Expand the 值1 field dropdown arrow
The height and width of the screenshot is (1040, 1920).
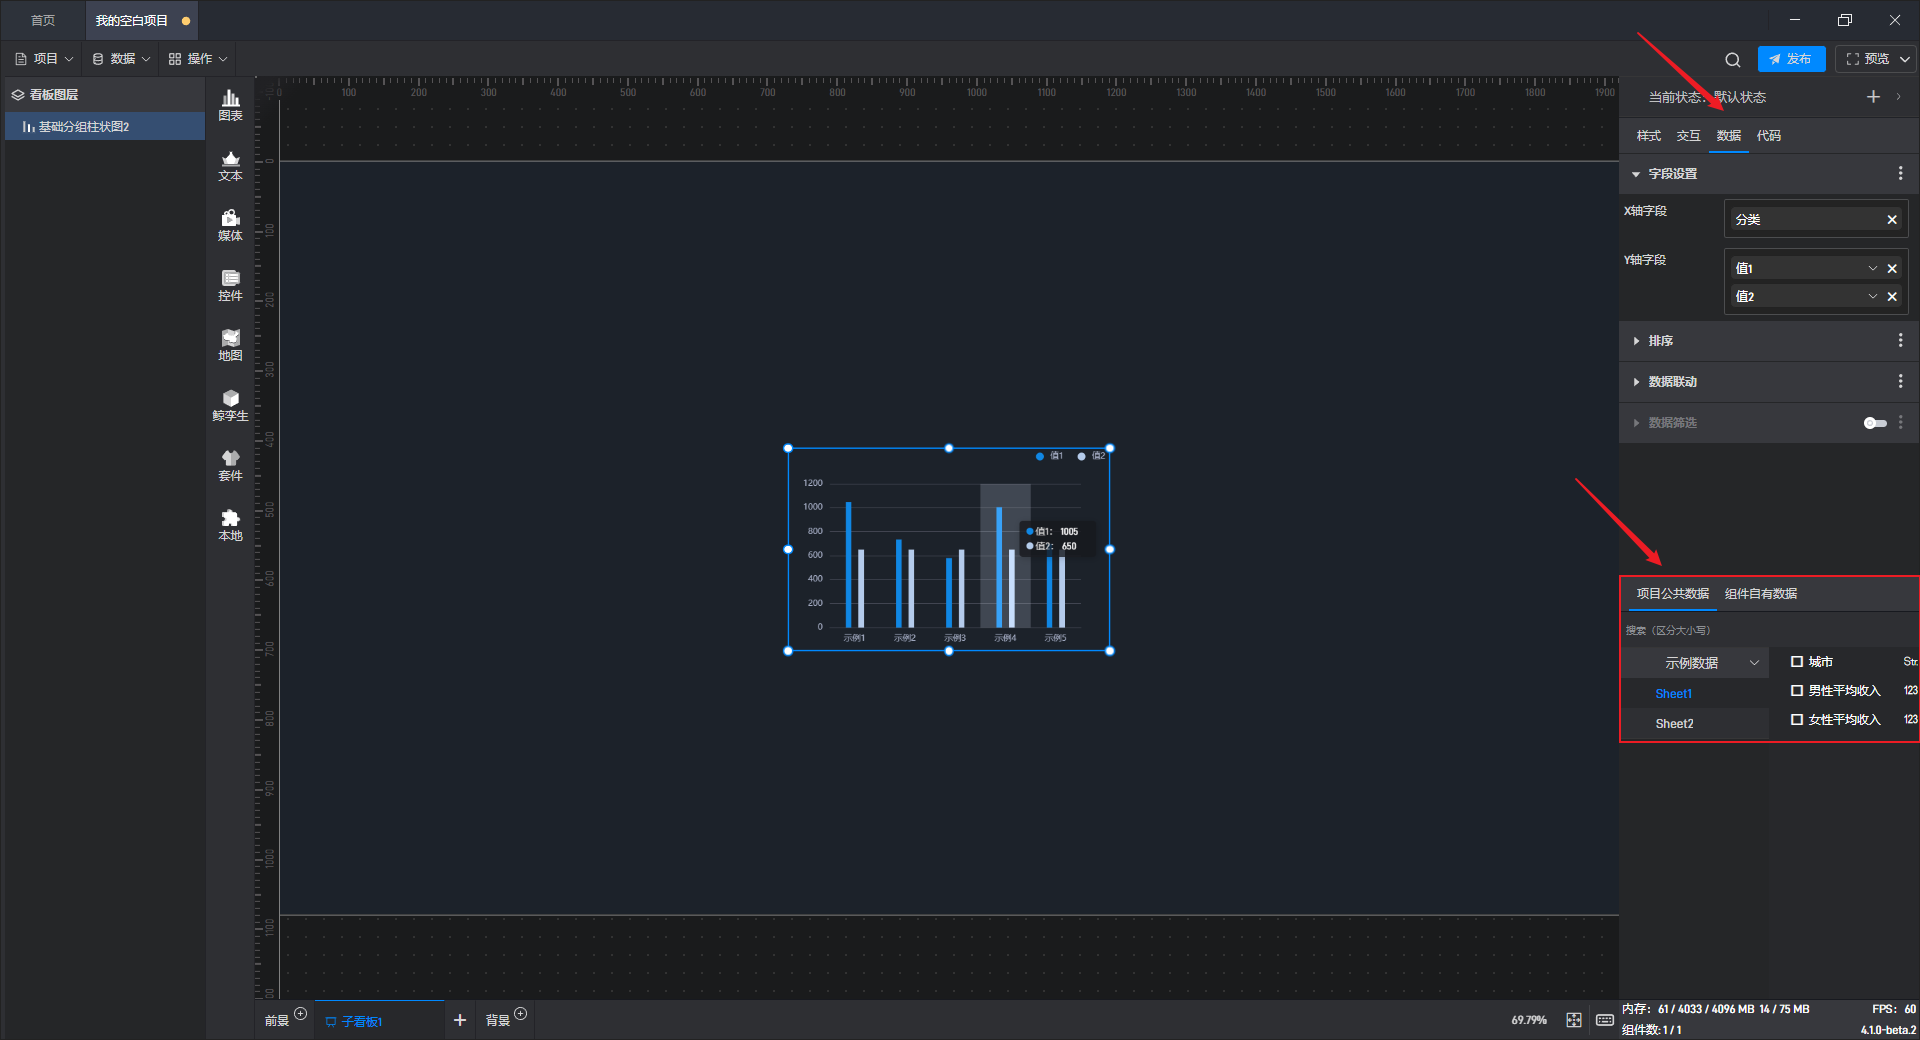click(1873, 269)
